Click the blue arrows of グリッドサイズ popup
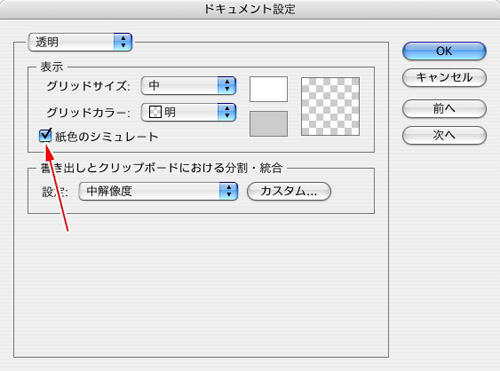This screenshot has width=500, height=371. [x=227, y=85]
